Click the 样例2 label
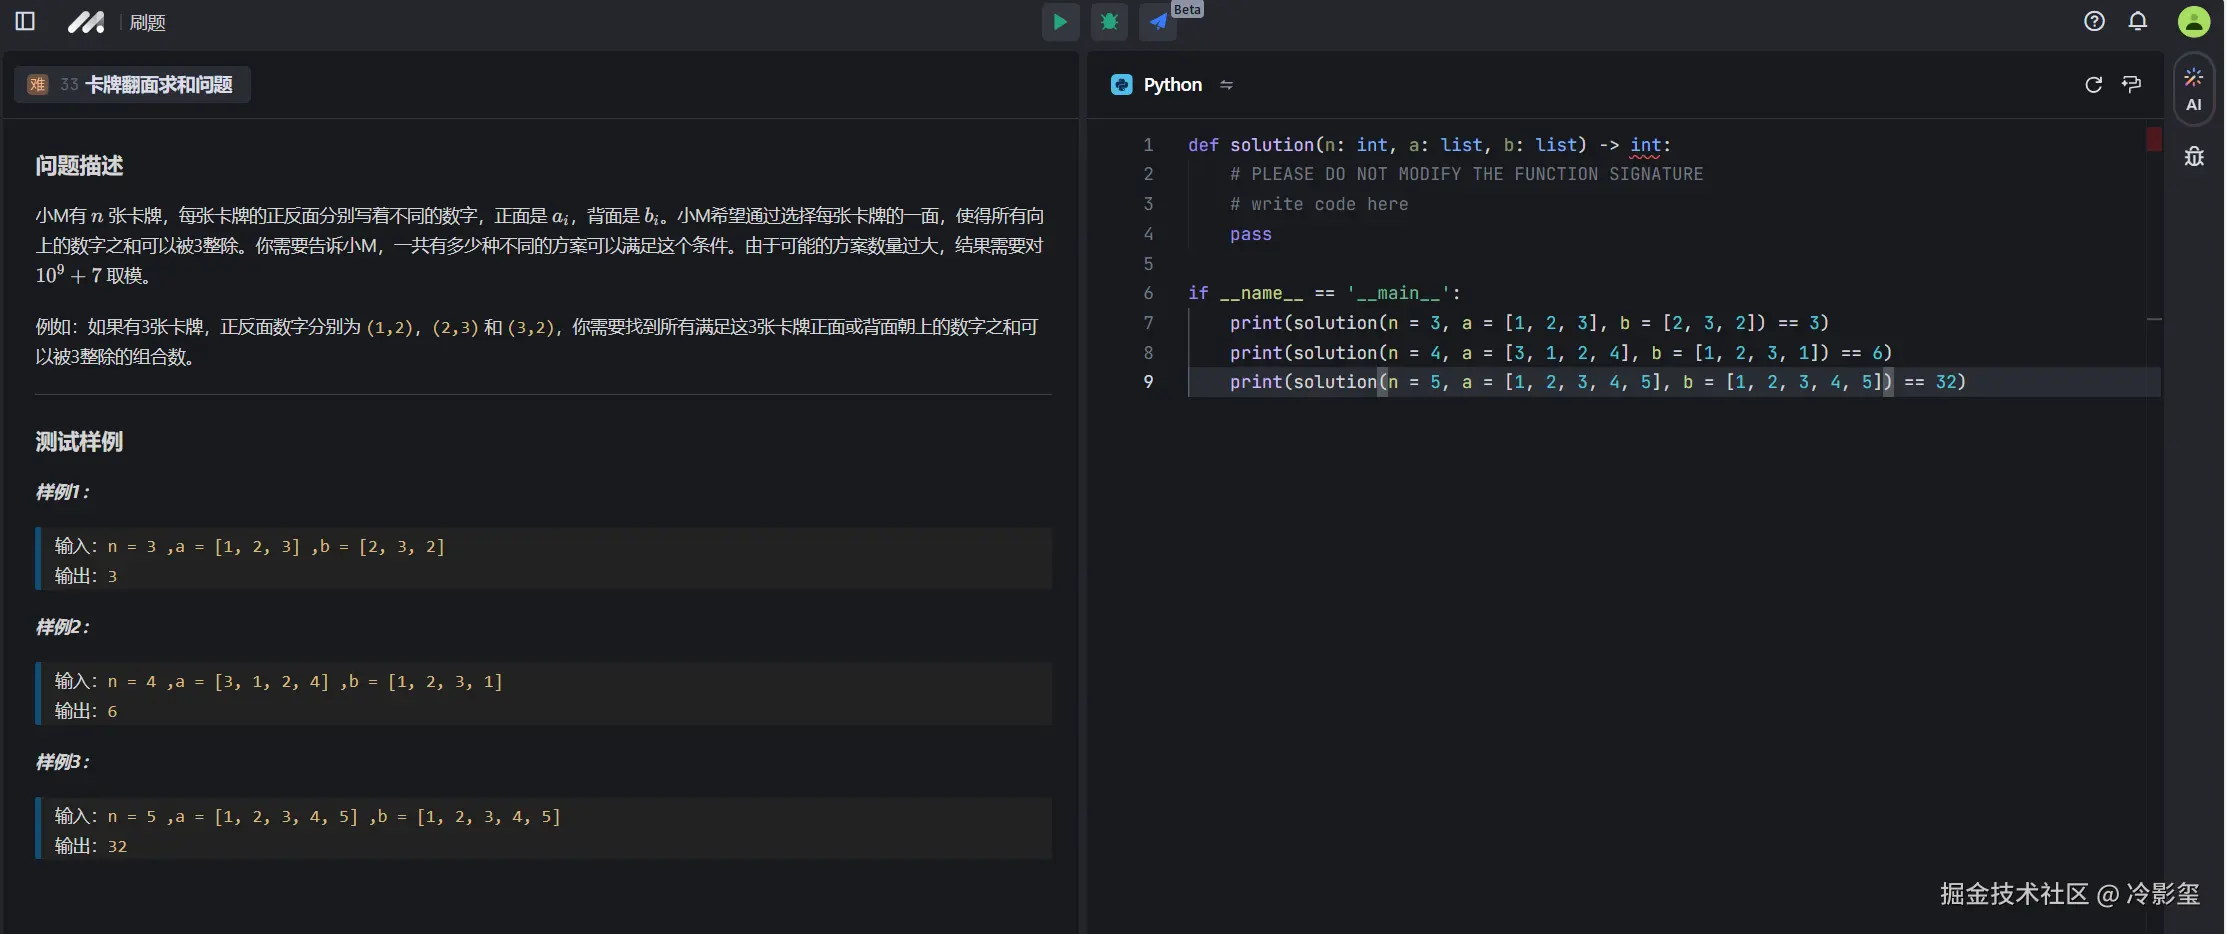 click(62, 627)
